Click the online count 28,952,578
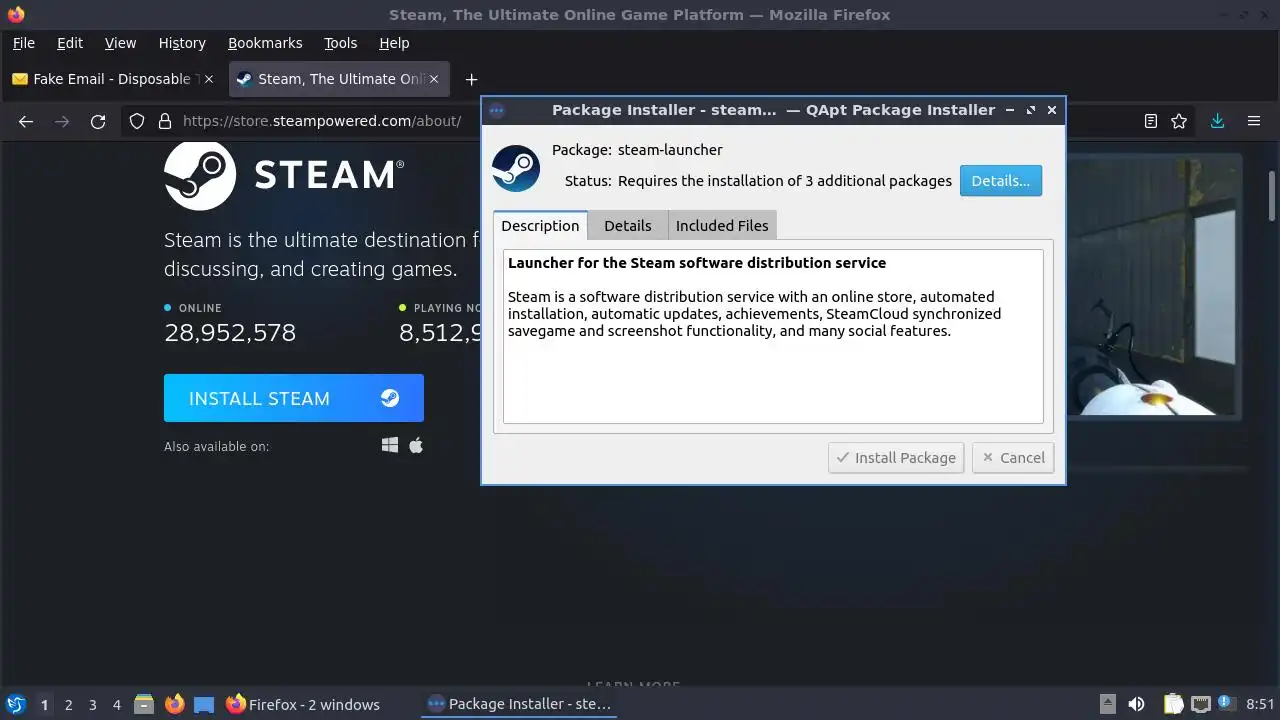 tap(230, 333)
